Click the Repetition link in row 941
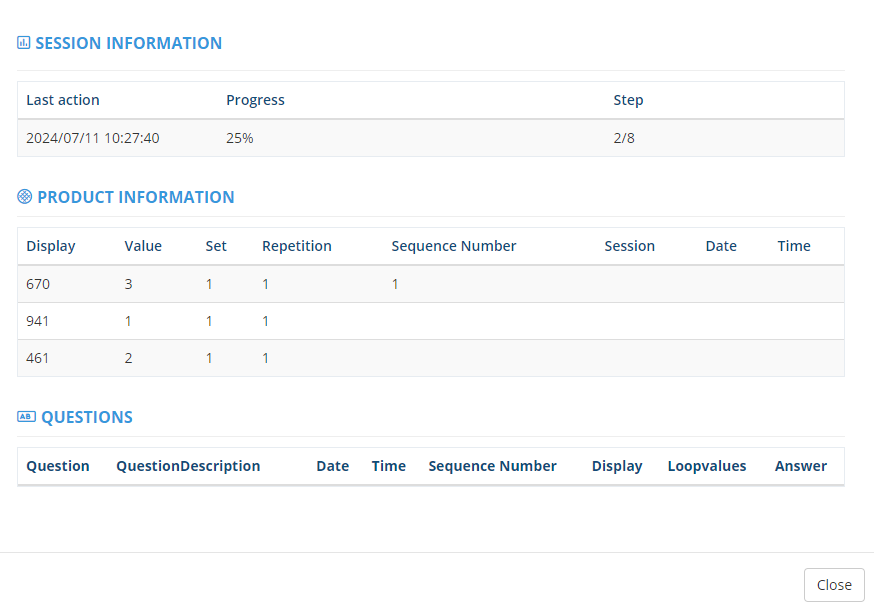This screenshot has width=874, height=612. tap(266, 321)
